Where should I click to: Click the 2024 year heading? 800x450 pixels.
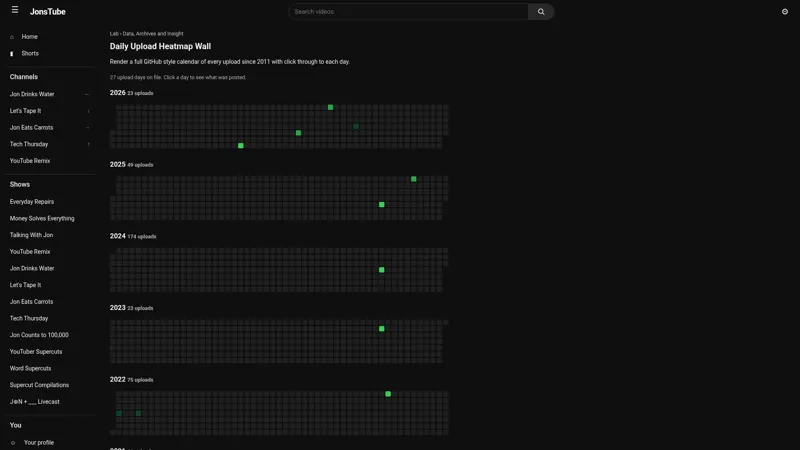point(117,236)
